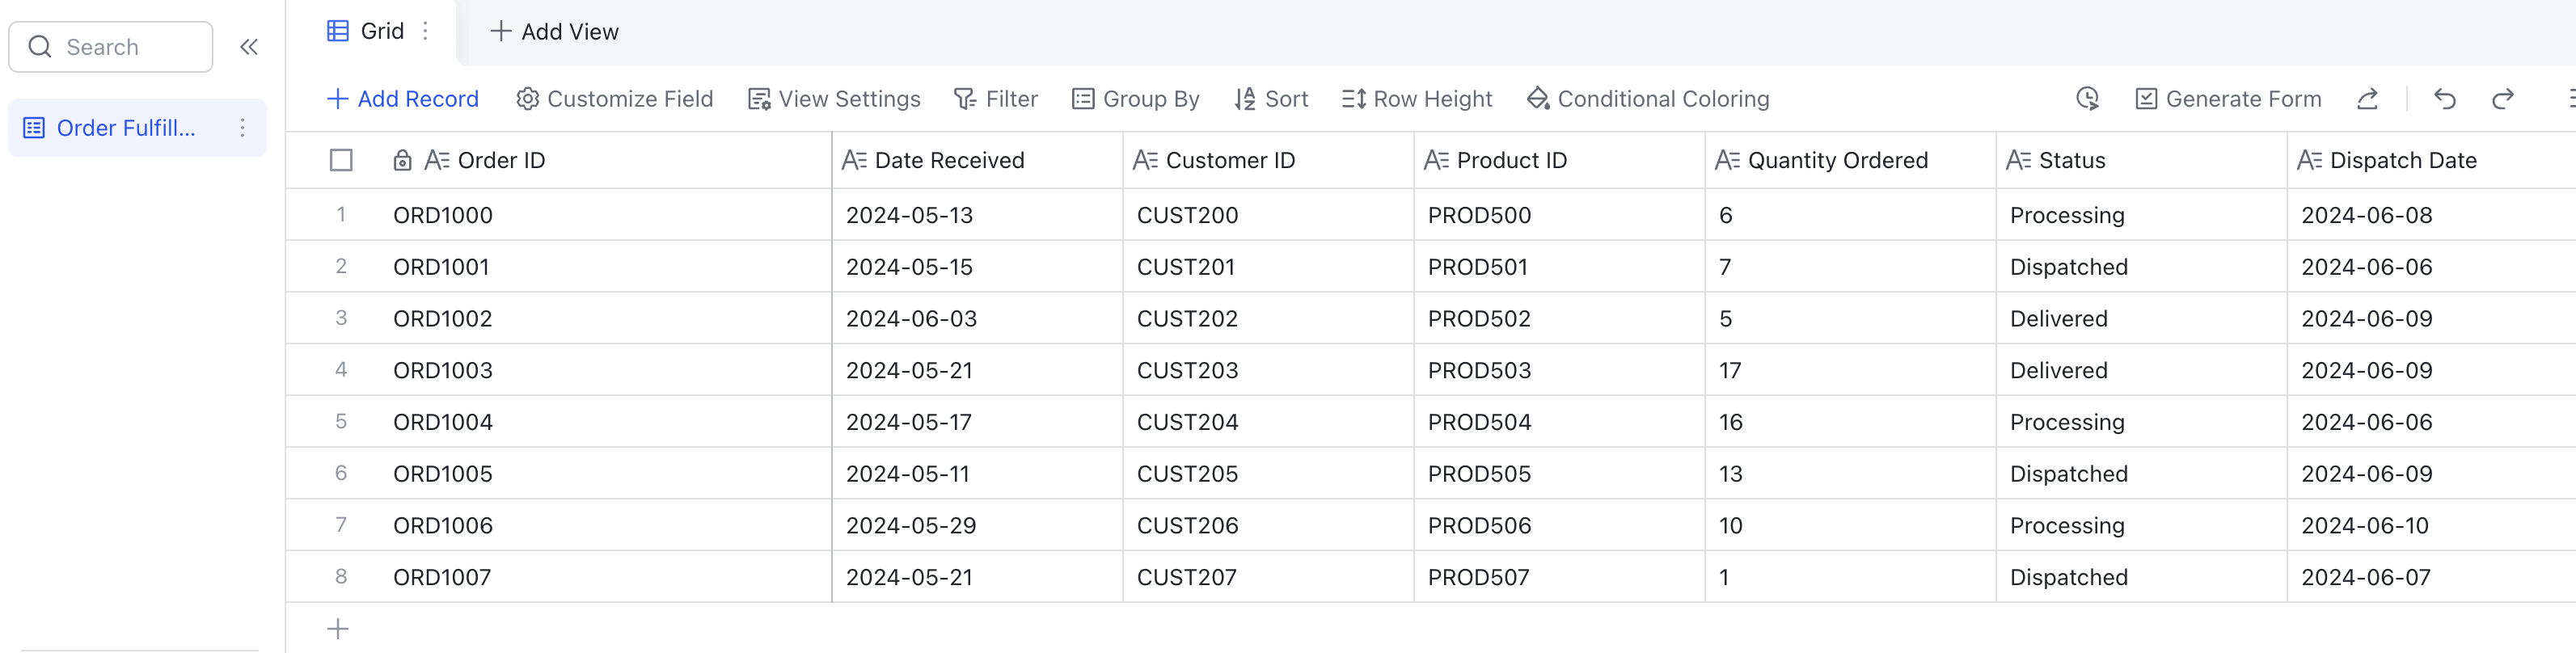2576x653 pixels.
Task: Tick the select-all checkbox in header
Action: 341,160
